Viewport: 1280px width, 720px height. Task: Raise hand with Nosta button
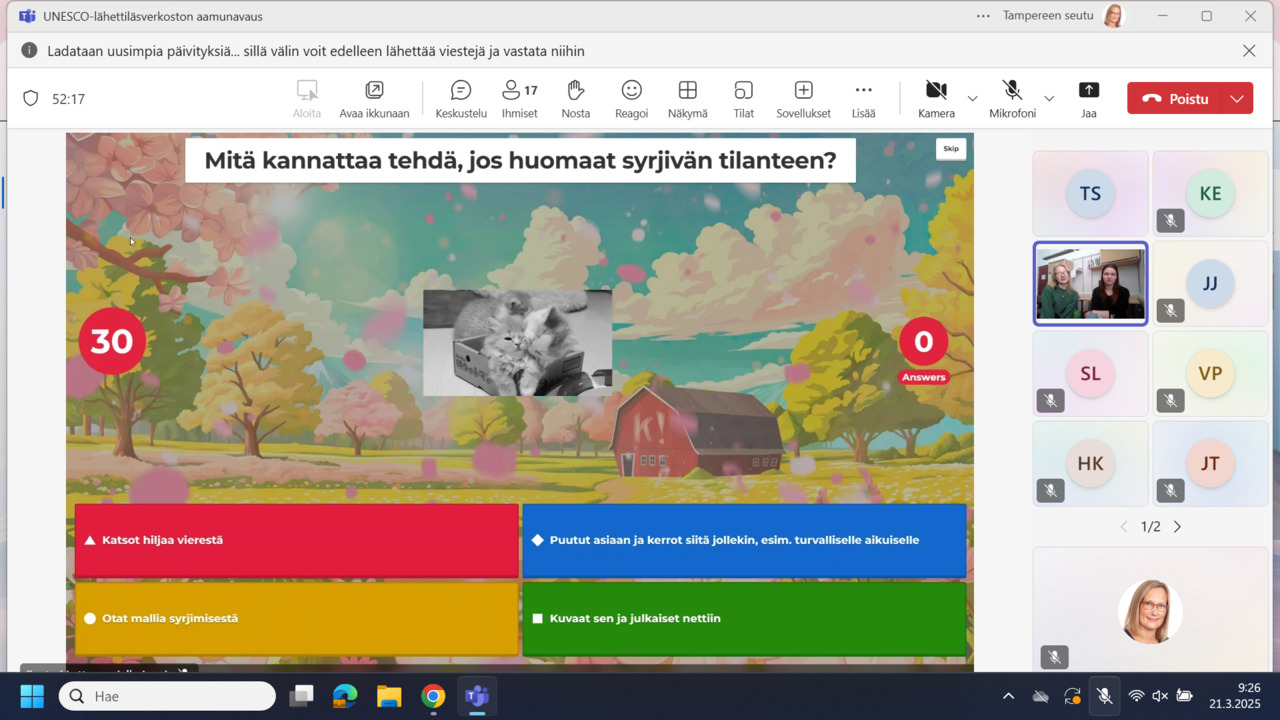click(x=576, y=99)
